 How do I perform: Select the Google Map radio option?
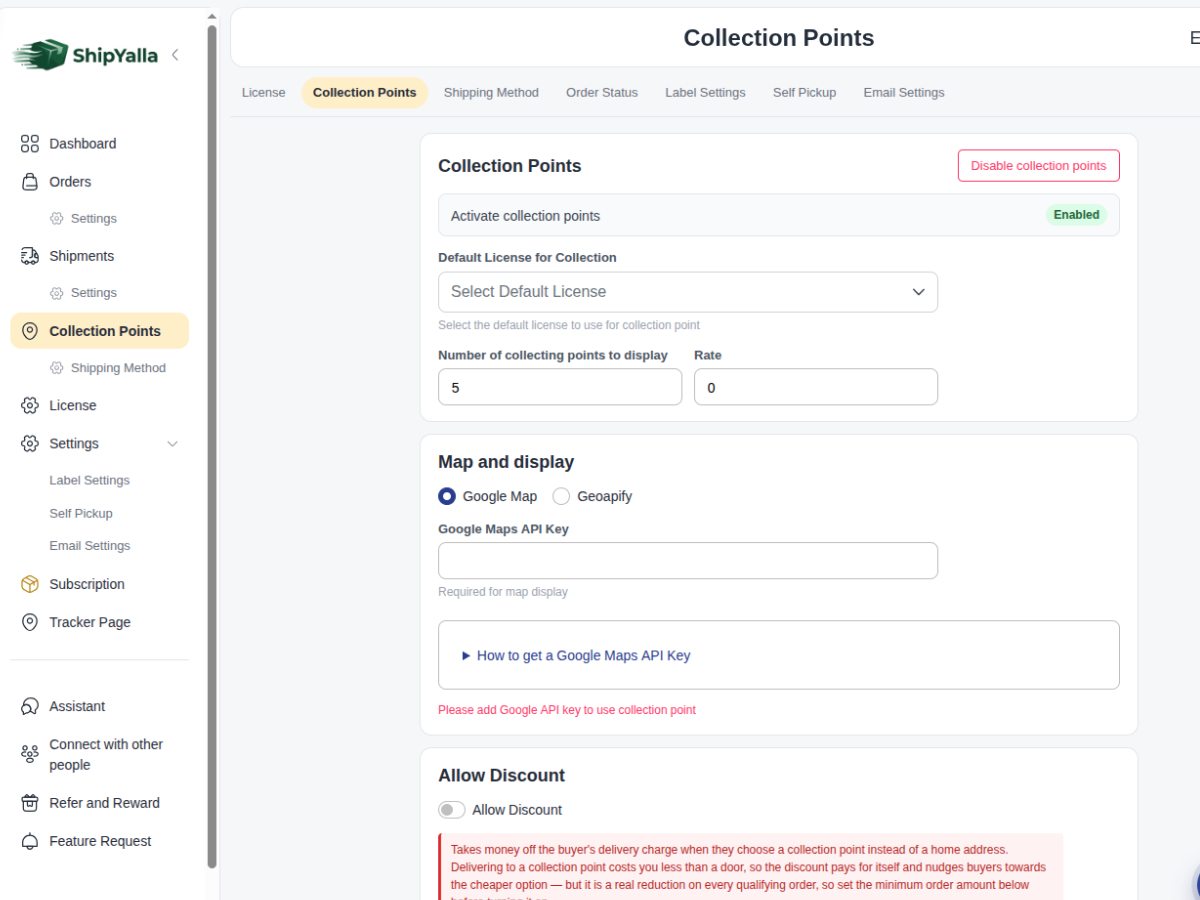[x=447, y=496]
